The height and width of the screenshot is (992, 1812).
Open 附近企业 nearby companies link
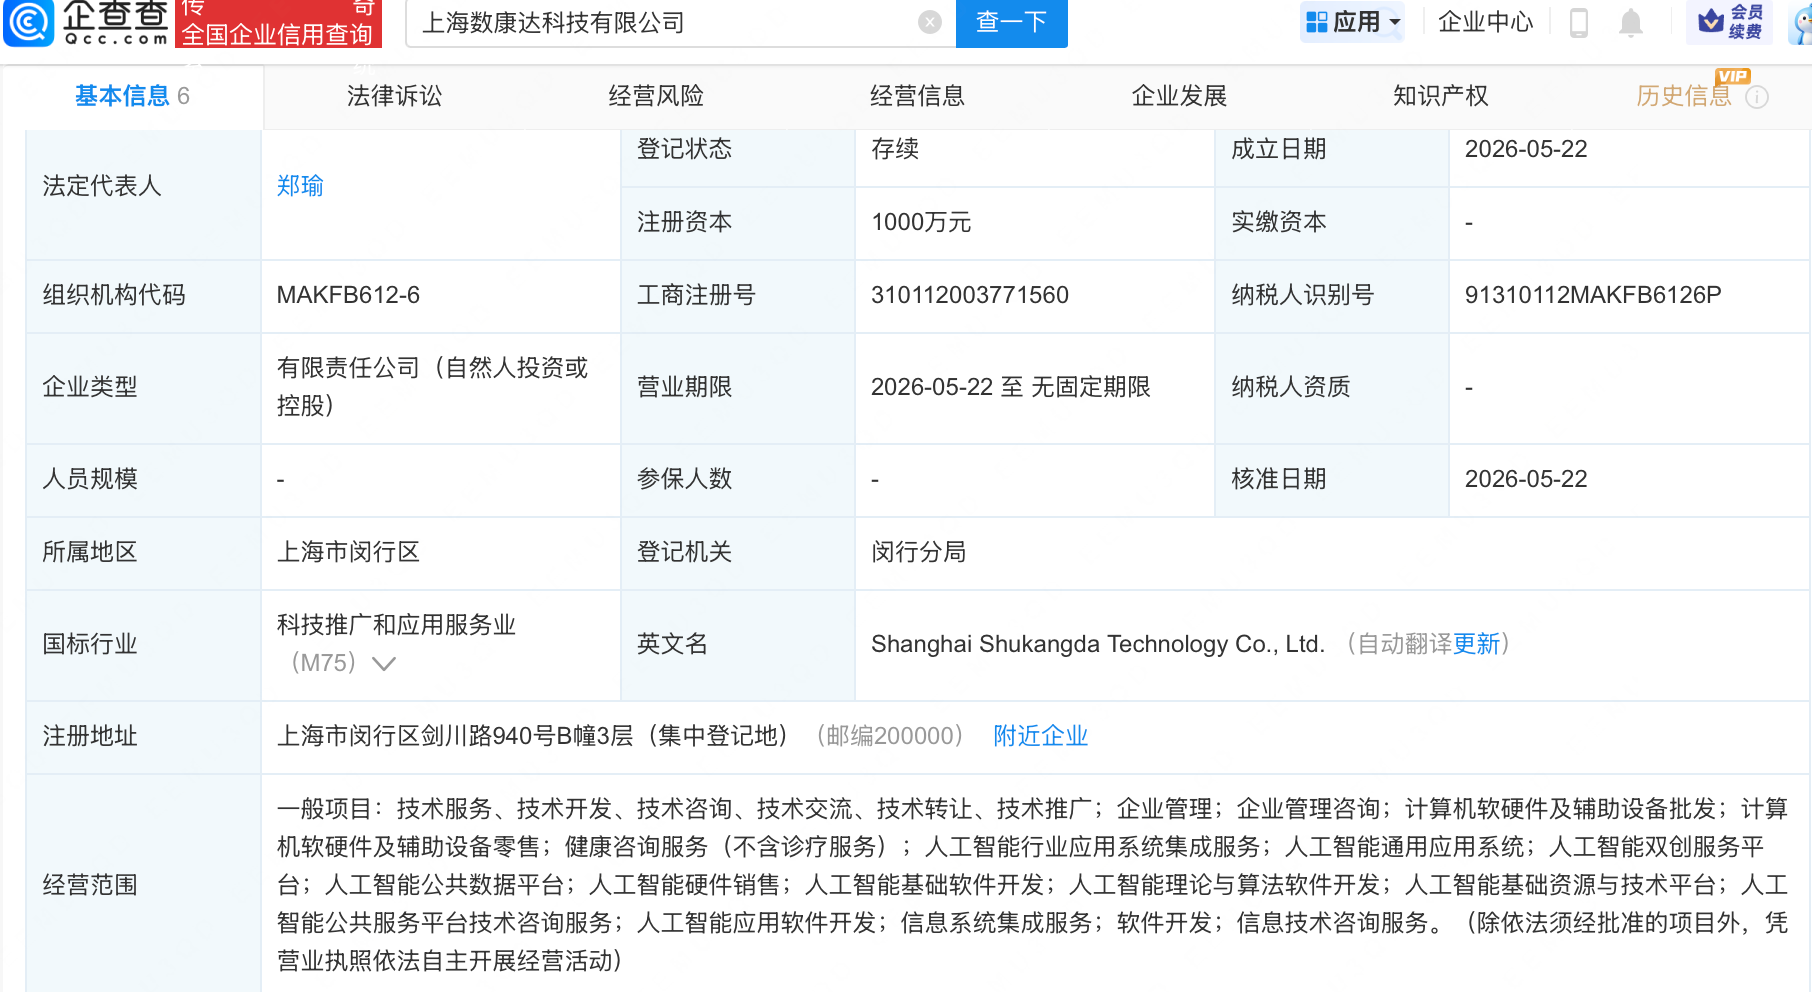1040,736
